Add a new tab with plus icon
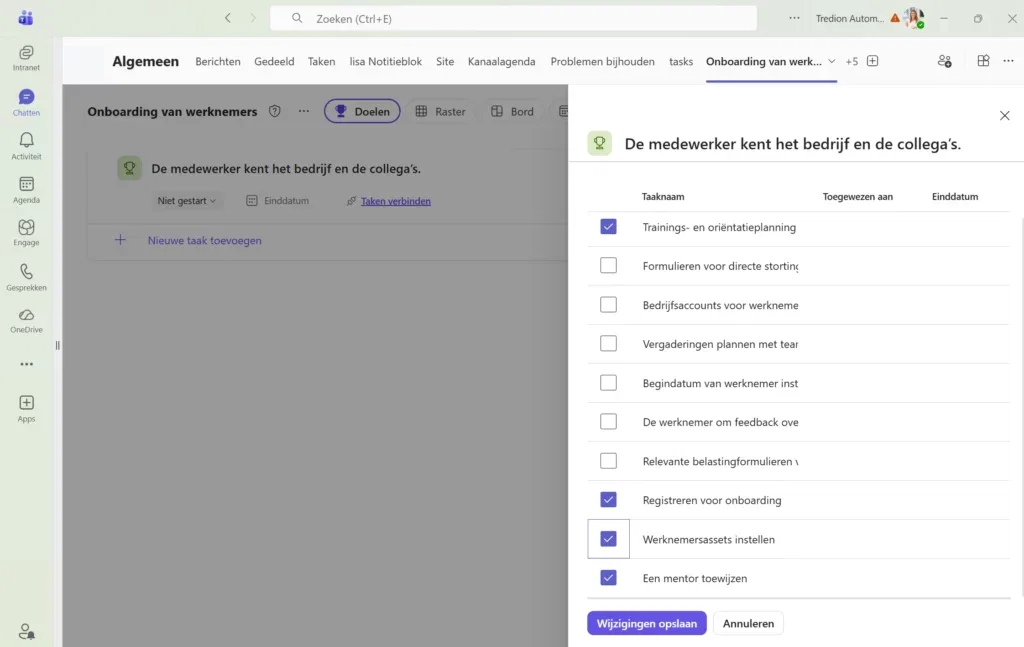Screen dimensions: 1024x647 [x=872, y=61]
